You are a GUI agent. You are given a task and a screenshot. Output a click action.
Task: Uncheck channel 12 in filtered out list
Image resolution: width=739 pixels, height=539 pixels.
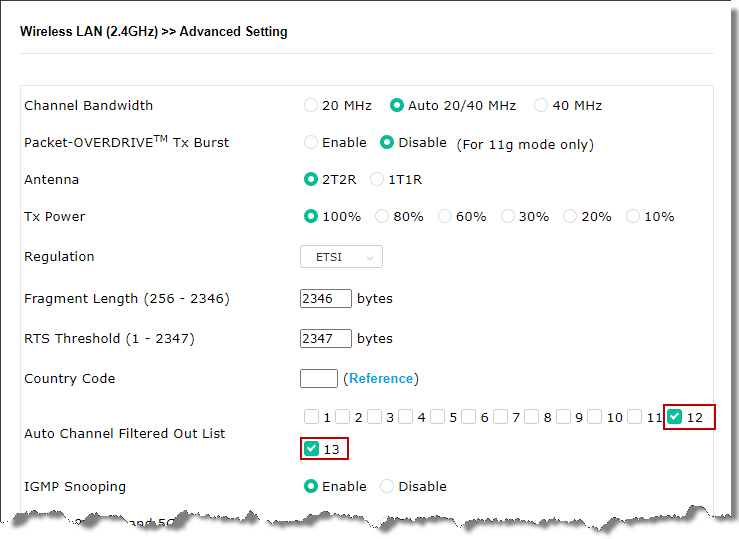(674, 416)
